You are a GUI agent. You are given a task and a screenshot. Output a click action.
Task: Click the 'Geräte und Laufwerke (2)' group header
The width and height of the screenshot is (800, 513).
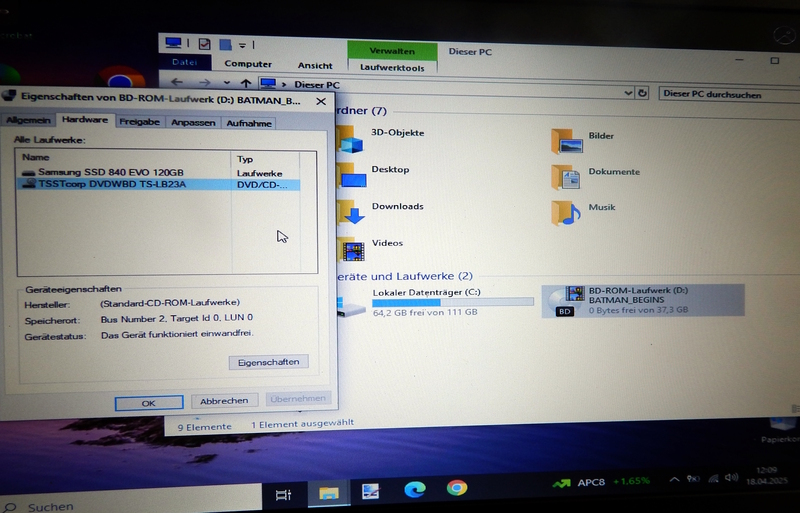point(406,276)
